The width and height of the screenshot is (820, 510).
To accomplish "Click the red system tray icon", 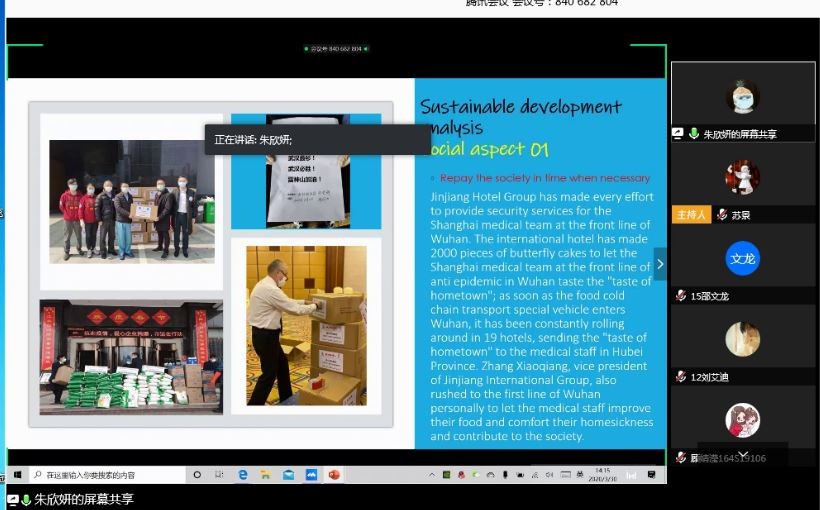I will (x=461, y=475).
